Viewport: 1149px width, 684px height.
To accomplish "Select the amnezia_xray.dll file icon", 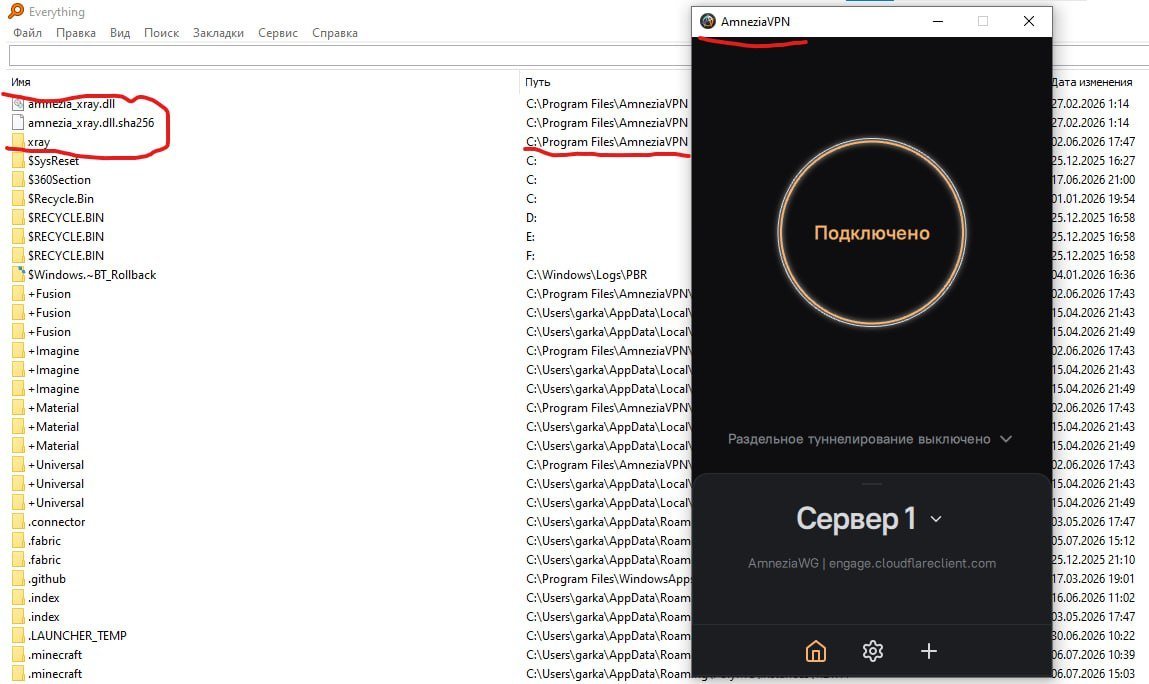I will tap(18, 103).
